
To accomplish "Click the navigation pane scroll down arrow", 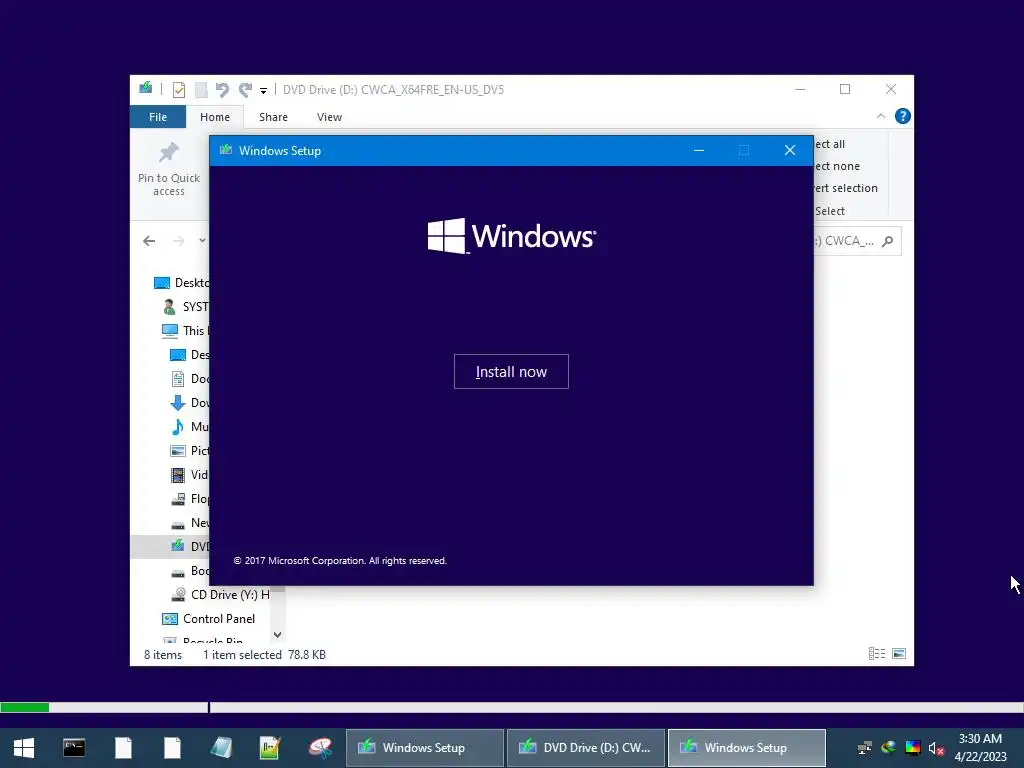I will (x=278, y=634).
